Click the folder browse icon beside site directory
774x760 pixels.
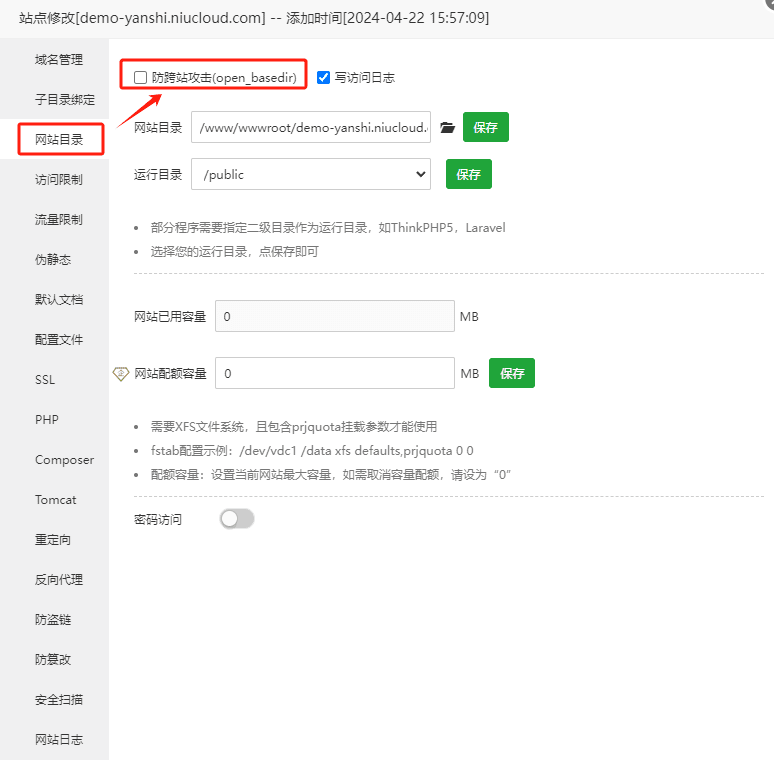[x=447, y=128]
